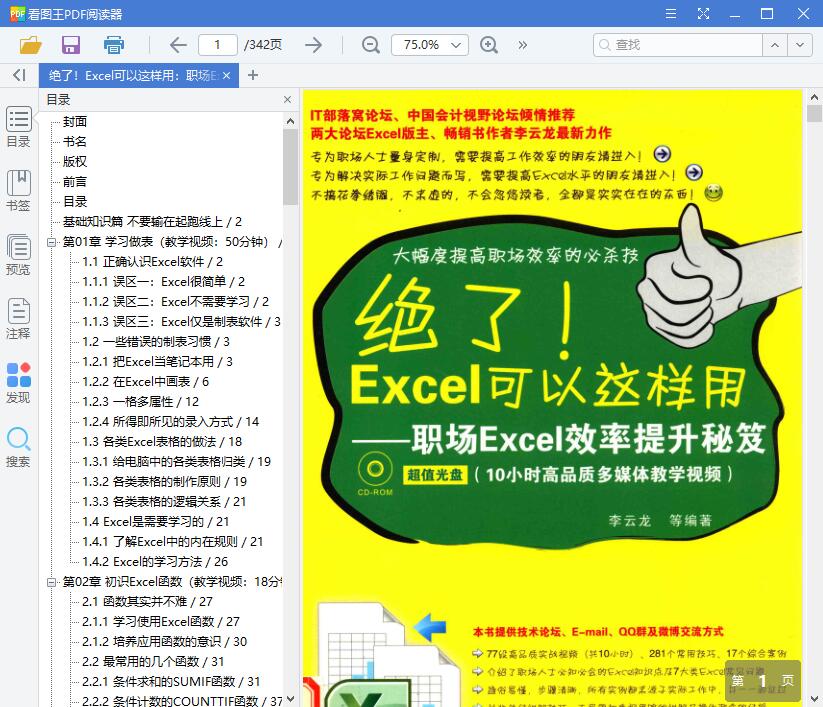Add a new tab with plus

(252, 75)
